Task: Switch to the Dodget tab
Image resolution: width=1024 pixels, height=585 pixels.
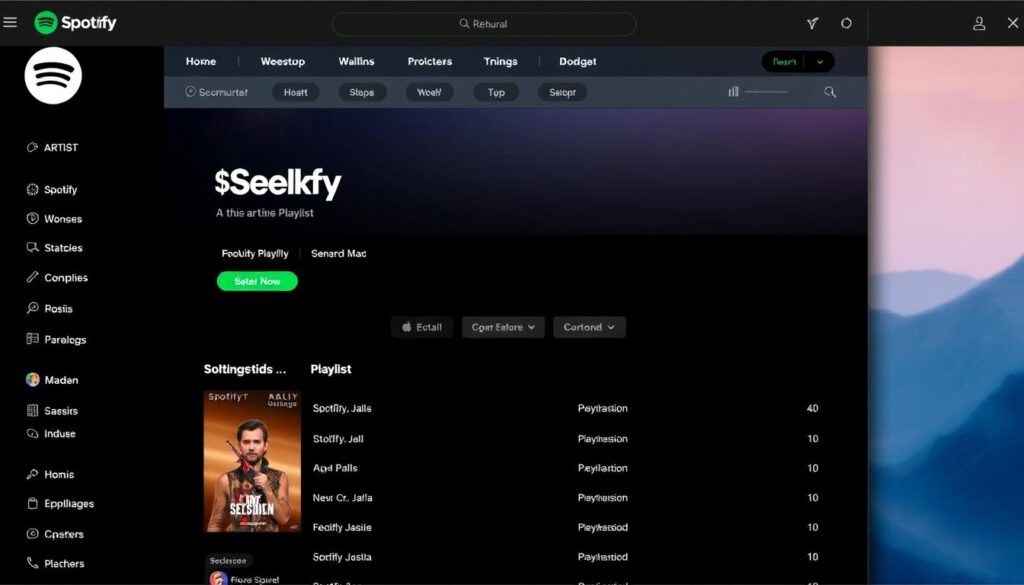Action: click(577, 61)
